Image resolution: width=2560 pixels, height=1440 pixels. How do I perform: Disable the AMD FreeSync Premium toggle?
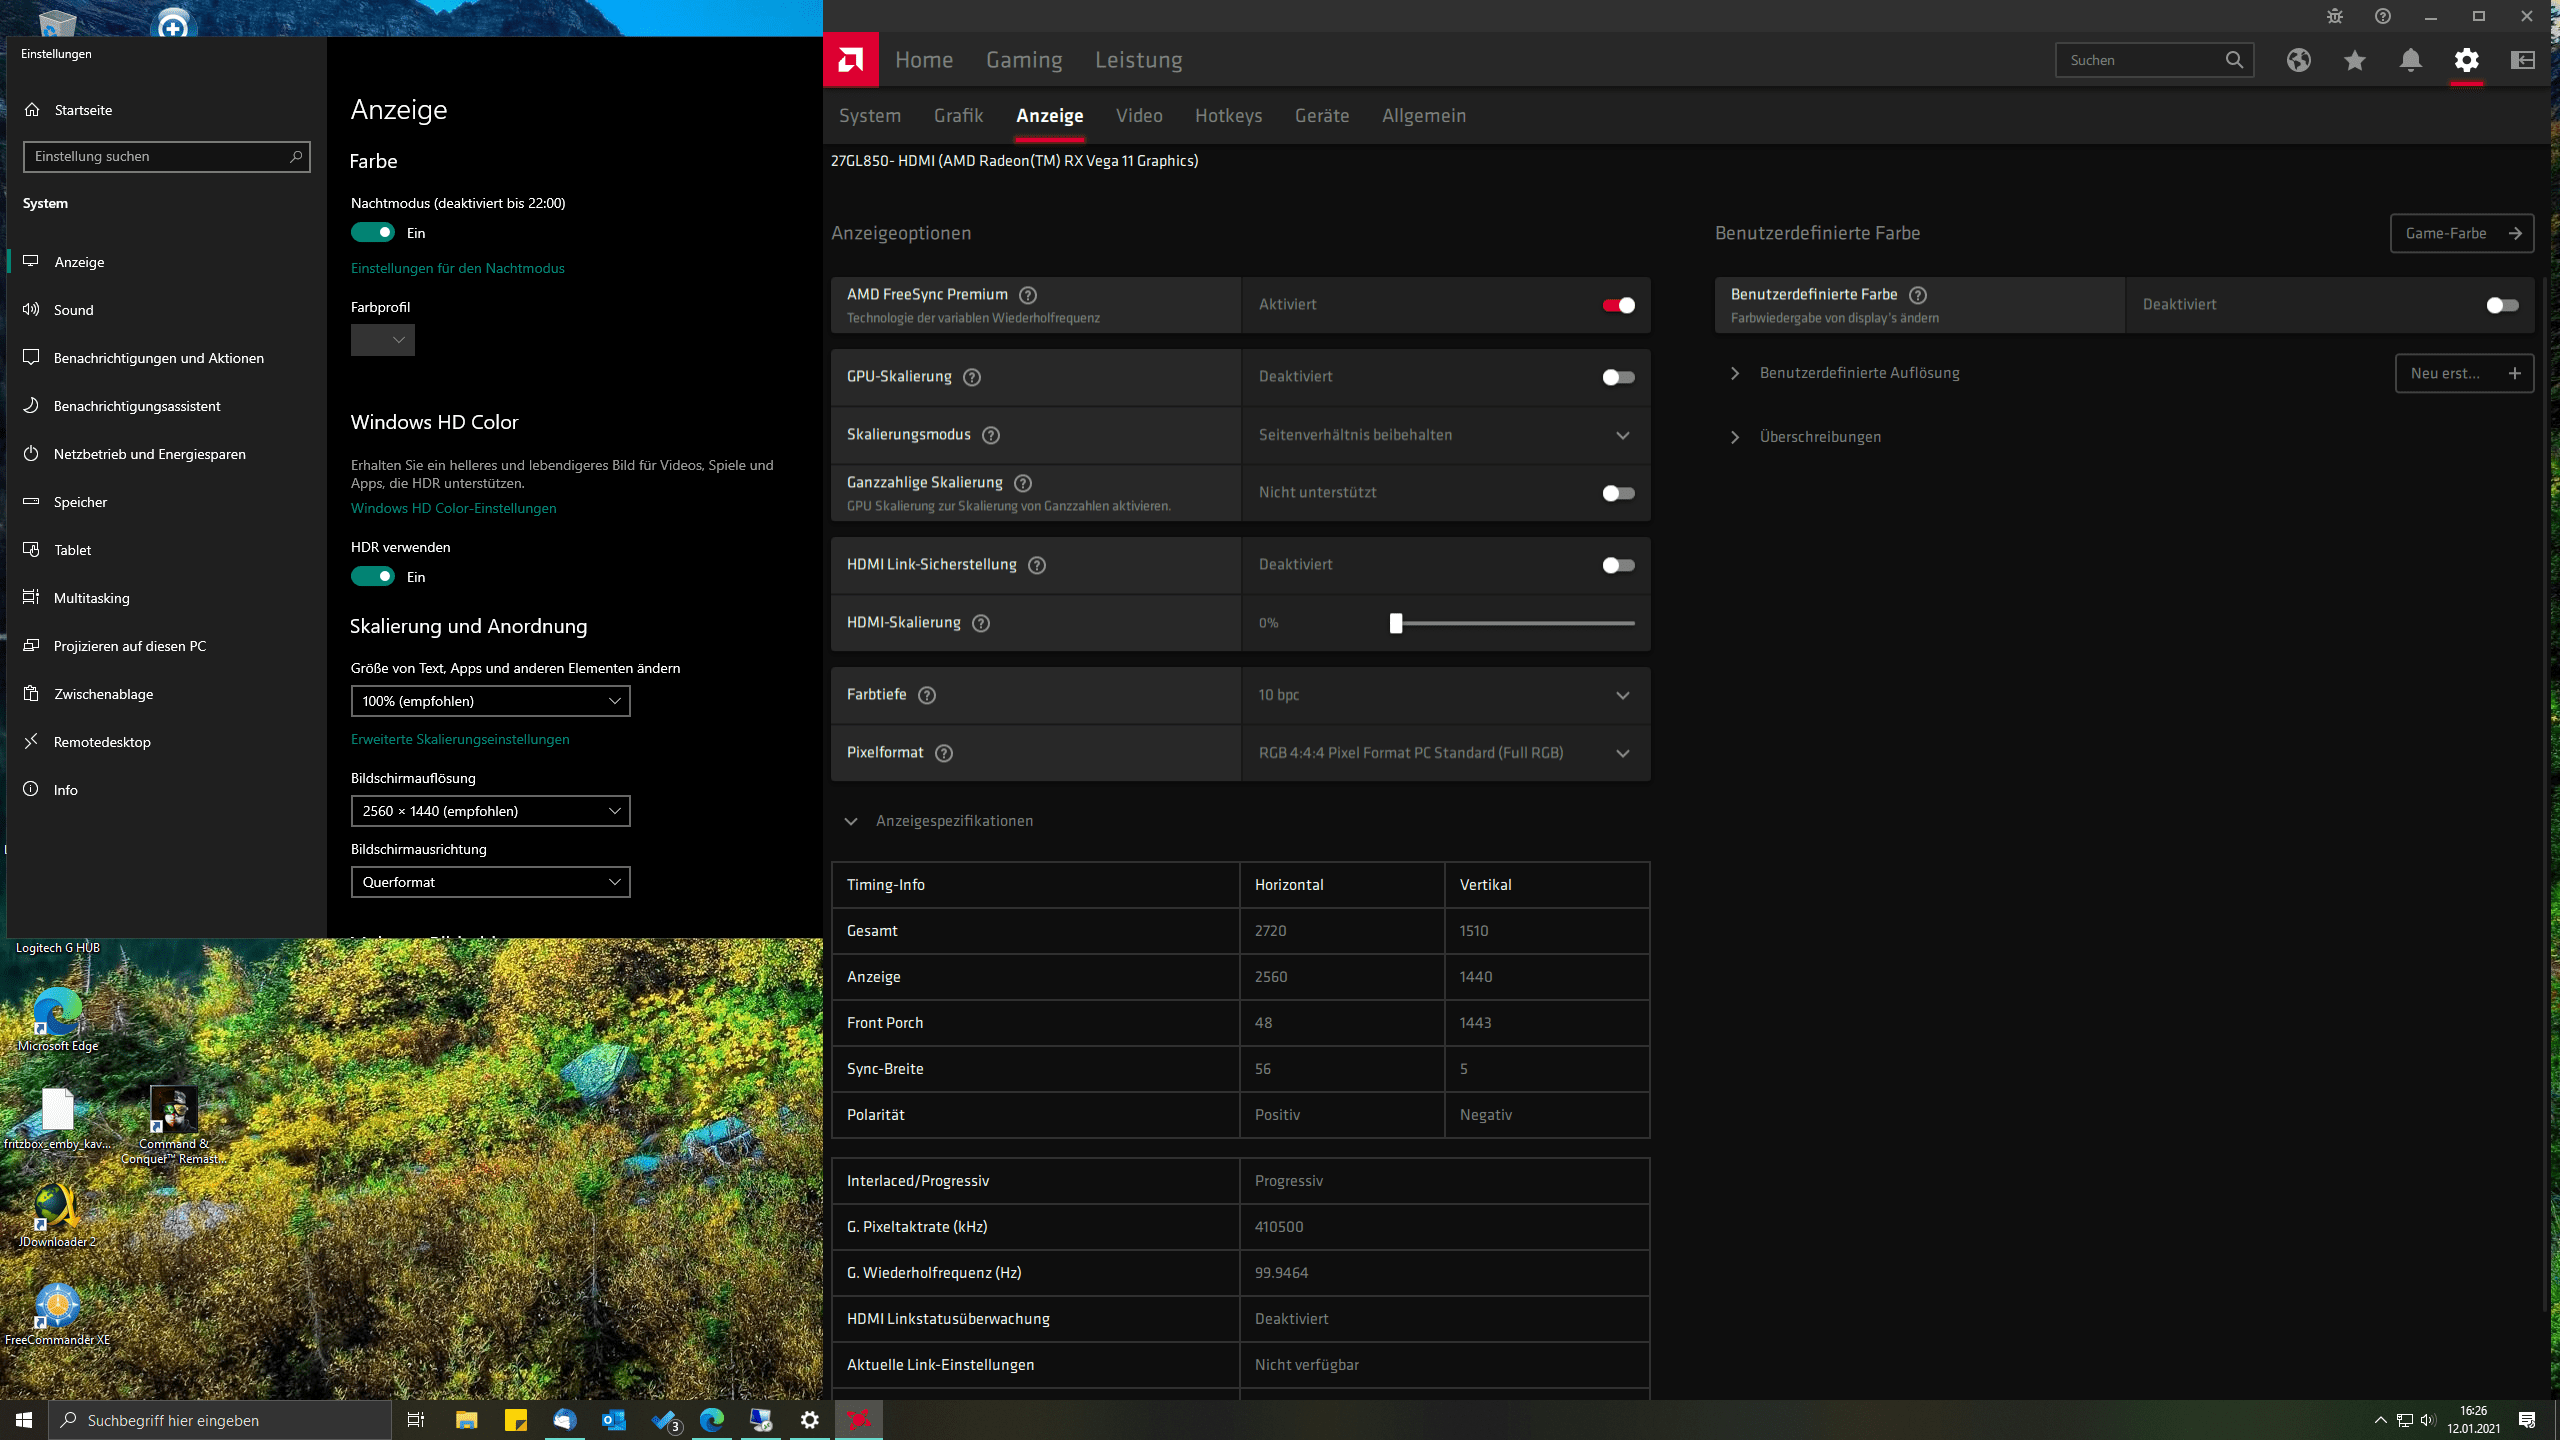tap(1618, 305)
